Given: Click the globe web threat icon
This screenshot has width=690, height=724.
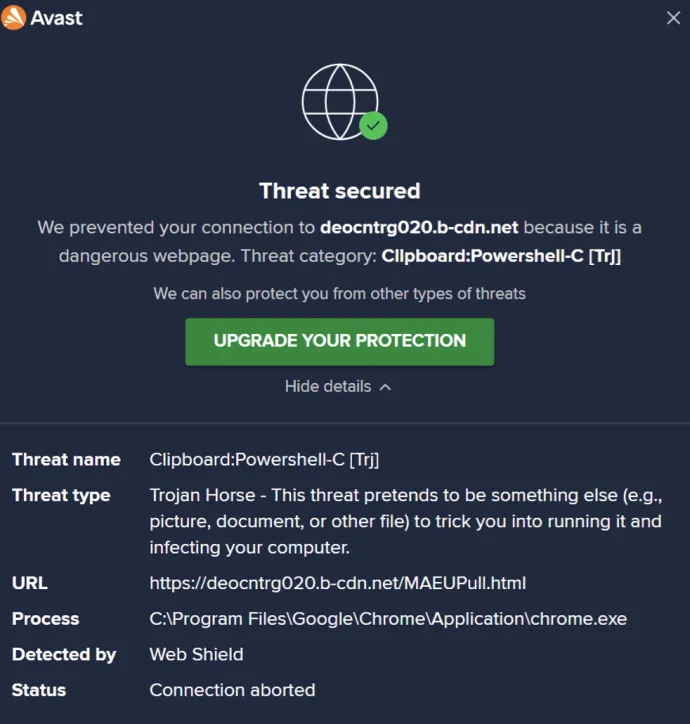Looking at the screenshot, I should pyautogui.click(x=340, y=102).
